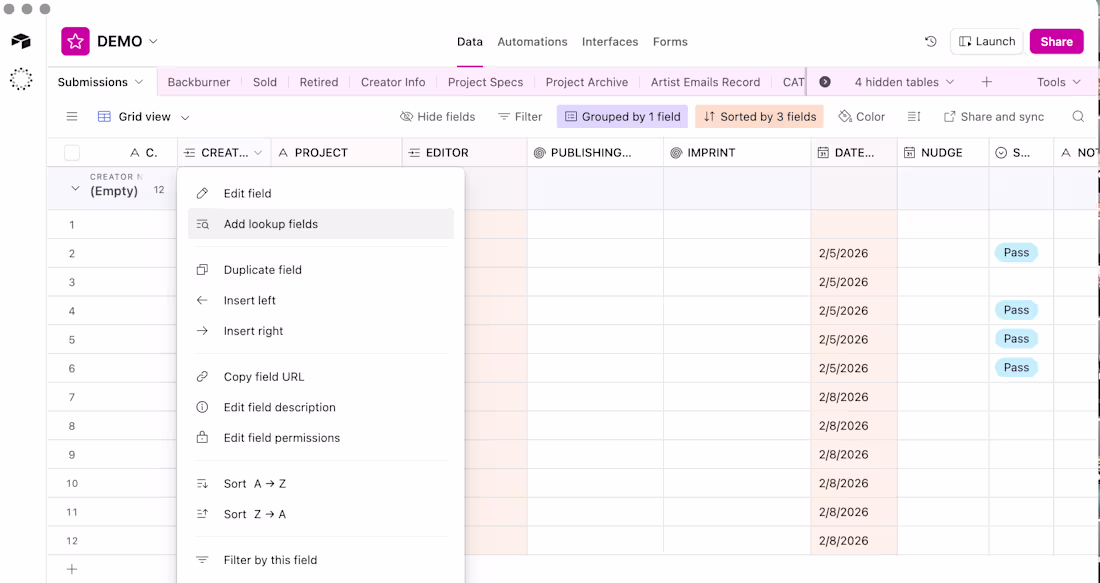Open base history clock icon
This screenshot has width=1100, height=583.
click(931, 42)
